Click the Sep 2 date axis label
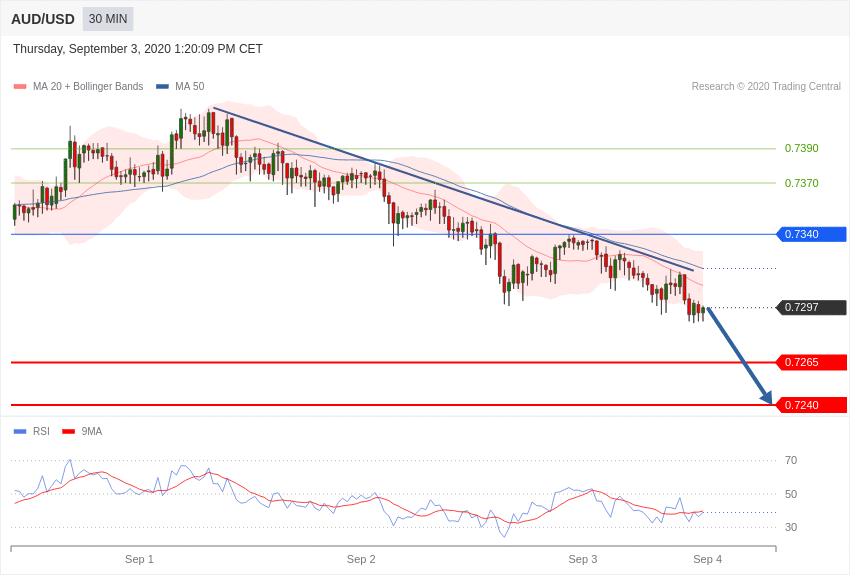Screen dimensions: 850x576 tap(361, 559)
